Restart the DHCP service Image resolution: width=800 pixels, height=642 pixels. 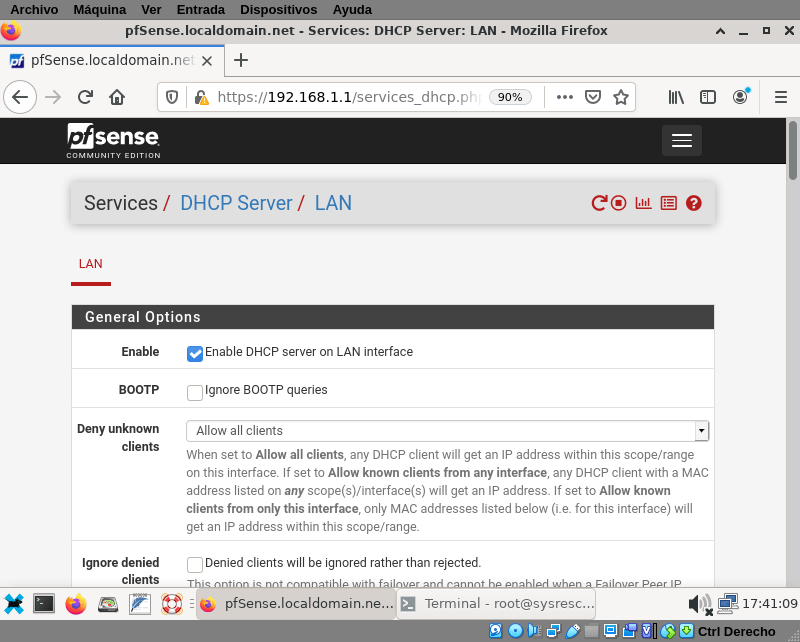click(599, 203)
